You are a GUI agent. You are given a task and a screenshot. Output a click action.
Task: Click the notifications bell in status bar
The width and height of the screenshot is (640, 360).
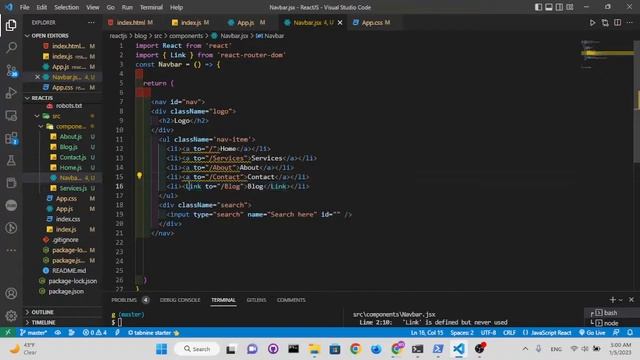(x=630, y=333)
